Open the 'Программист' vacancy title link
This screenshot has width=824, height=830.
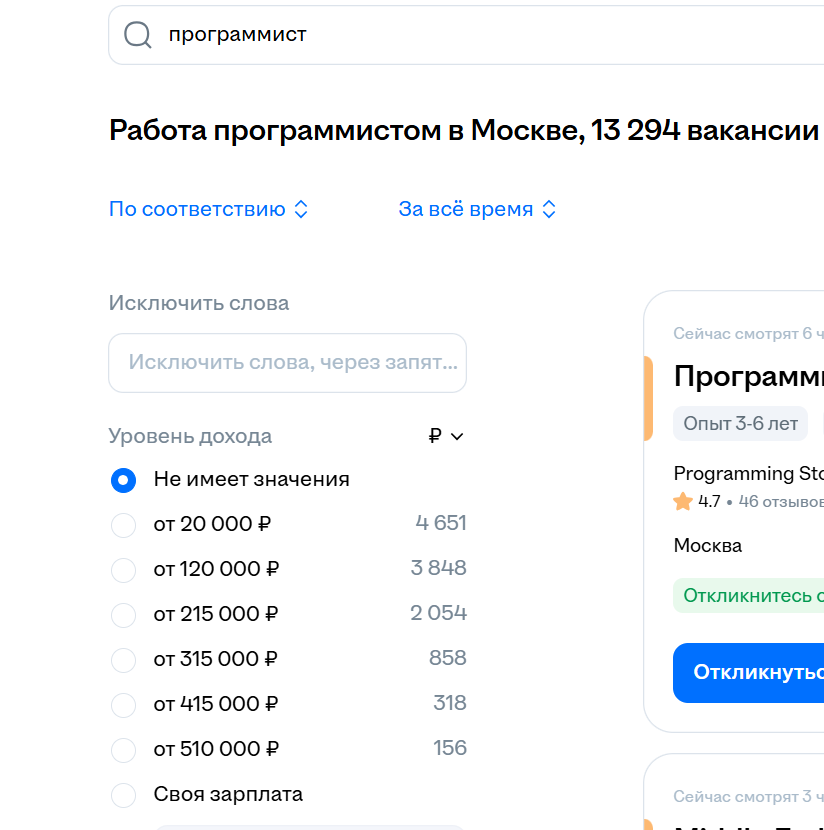point(748,377)
